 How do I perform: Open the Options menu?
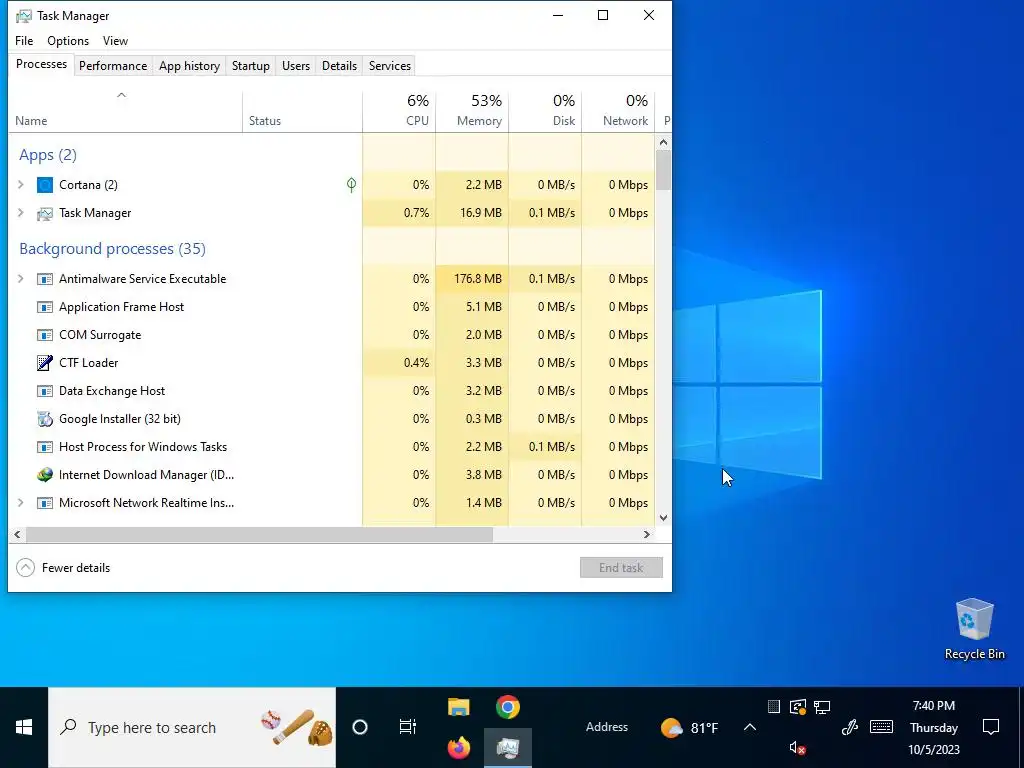pyautogui.click(x=68, y=40)
